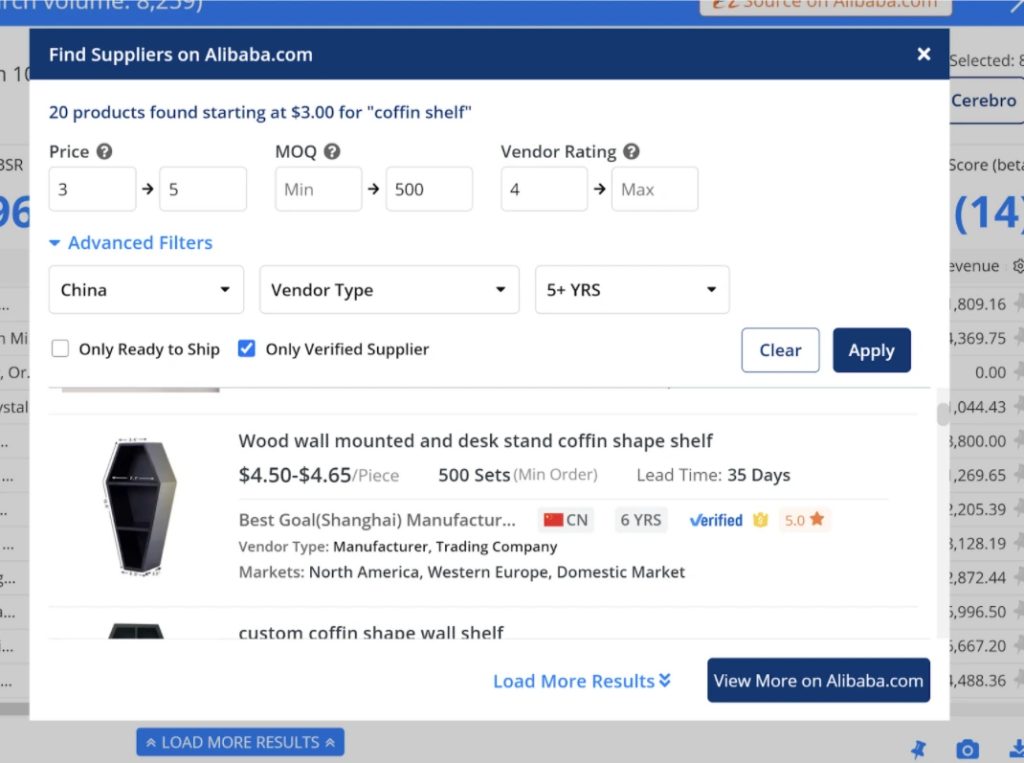Click the CN flag badge on the supplier row
This screenshot has width=1024, height=763.
tap(564, 520)
